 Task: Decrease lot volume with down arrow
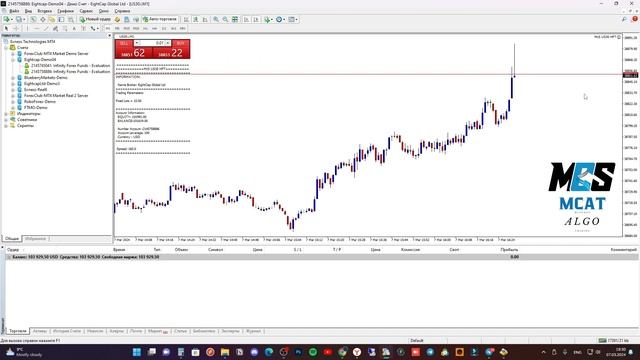click(x=137, y=43)
